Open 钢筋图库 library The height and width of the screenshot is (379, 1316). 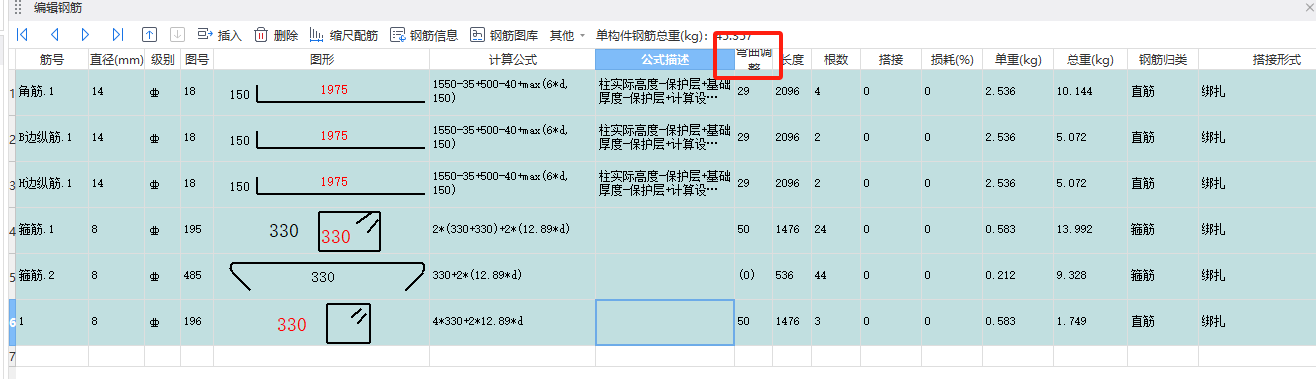coord(504,35)
